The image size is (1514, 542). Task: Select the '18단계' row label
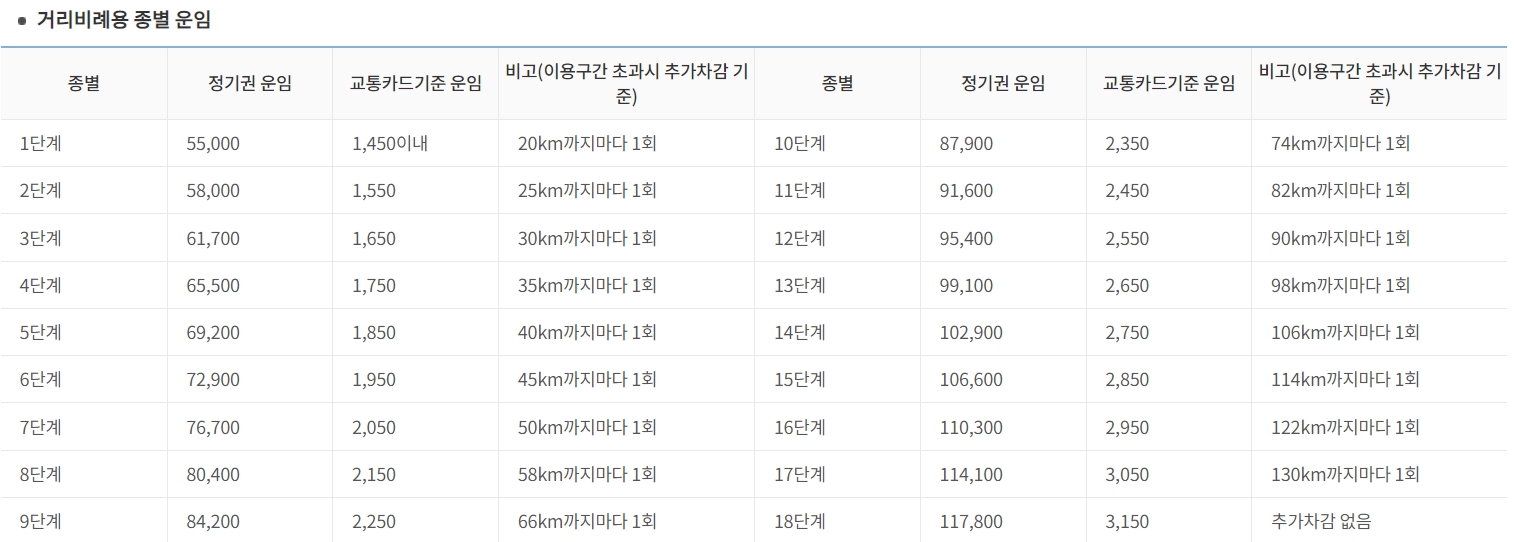tap(800, 521)
